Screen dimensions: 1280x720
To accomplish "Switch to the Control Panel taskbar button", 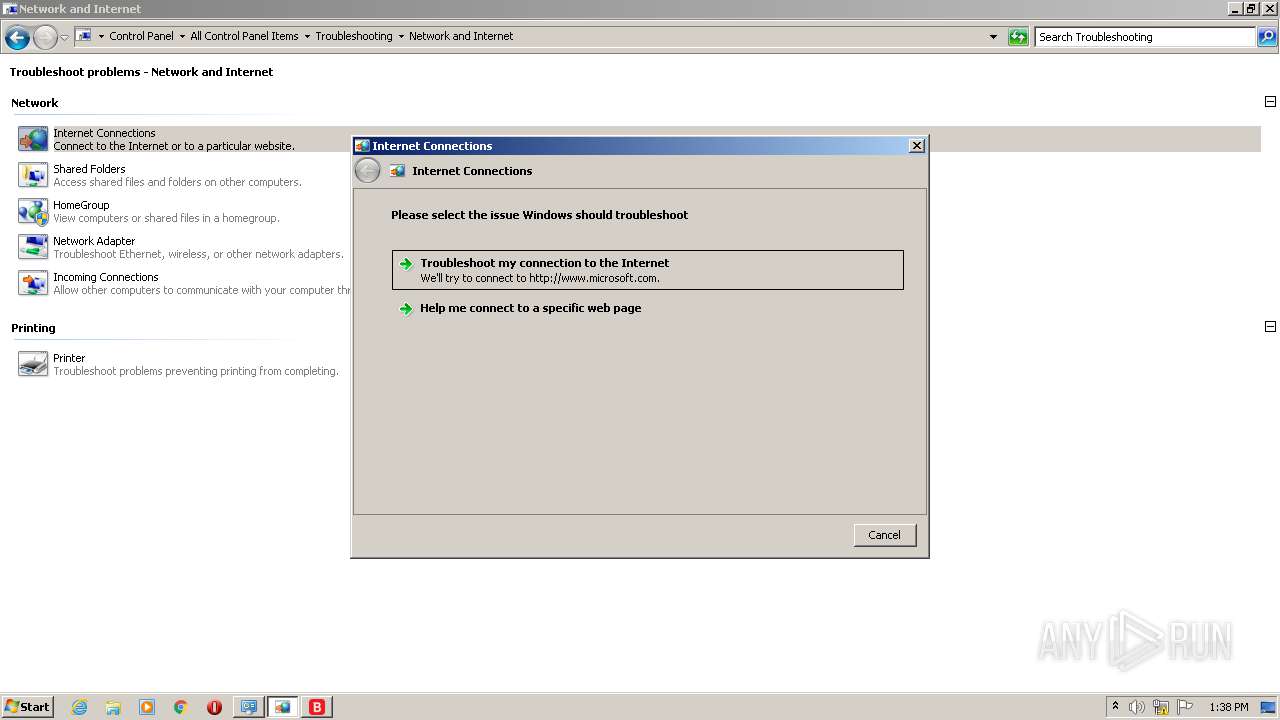I will tap(248, 707).
